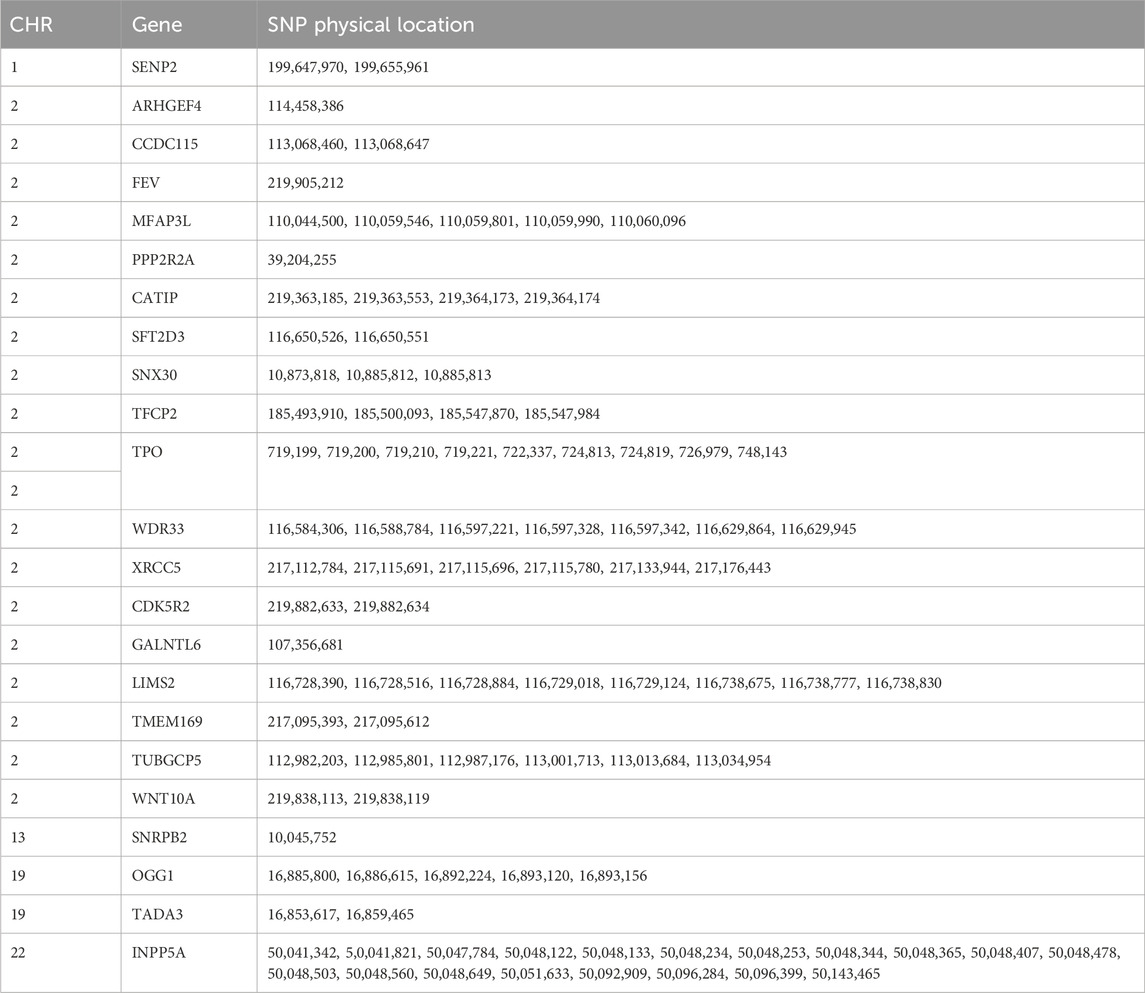Viewport: 1145px width, 993px height.
Task: Click LIMS2 locations starting 116,728,390
Action: coord(605,683)
